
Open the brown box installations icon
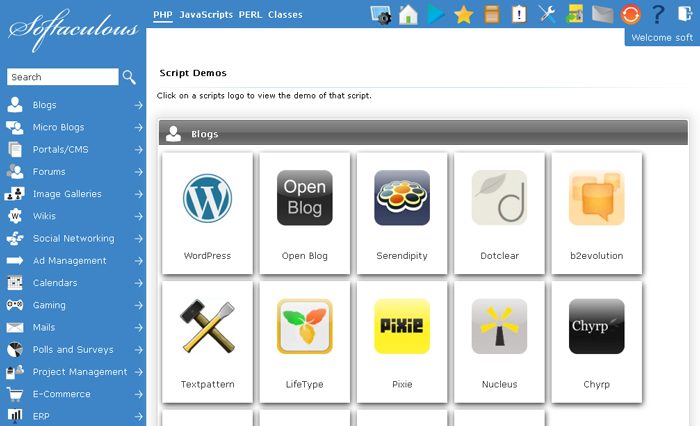[x=492, y=14]
